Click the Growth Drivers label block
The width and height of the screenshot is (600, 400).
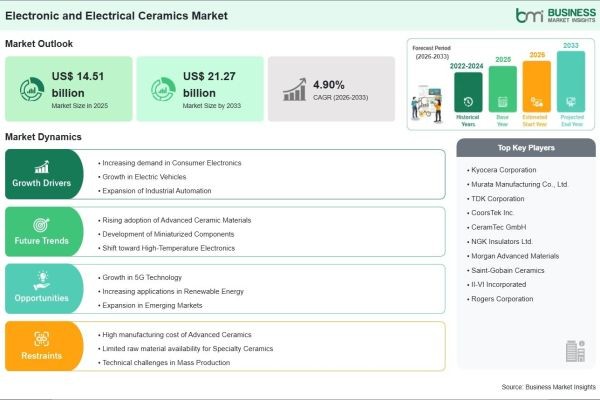click(x=44, y=174)
